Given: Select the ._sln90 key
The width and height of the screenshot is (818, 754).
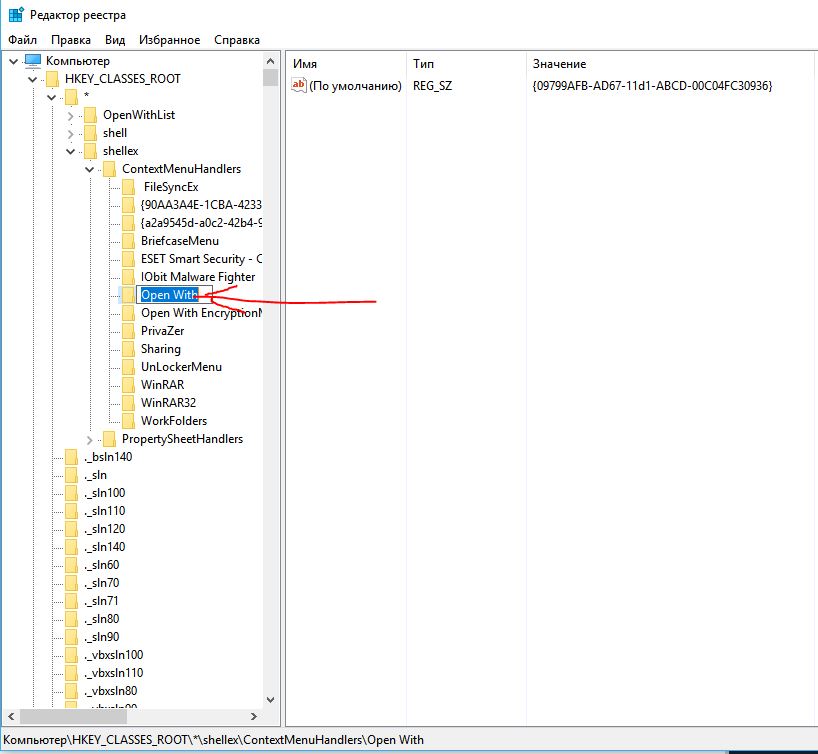Looking at the screenshot, I should tap(101, 637).
